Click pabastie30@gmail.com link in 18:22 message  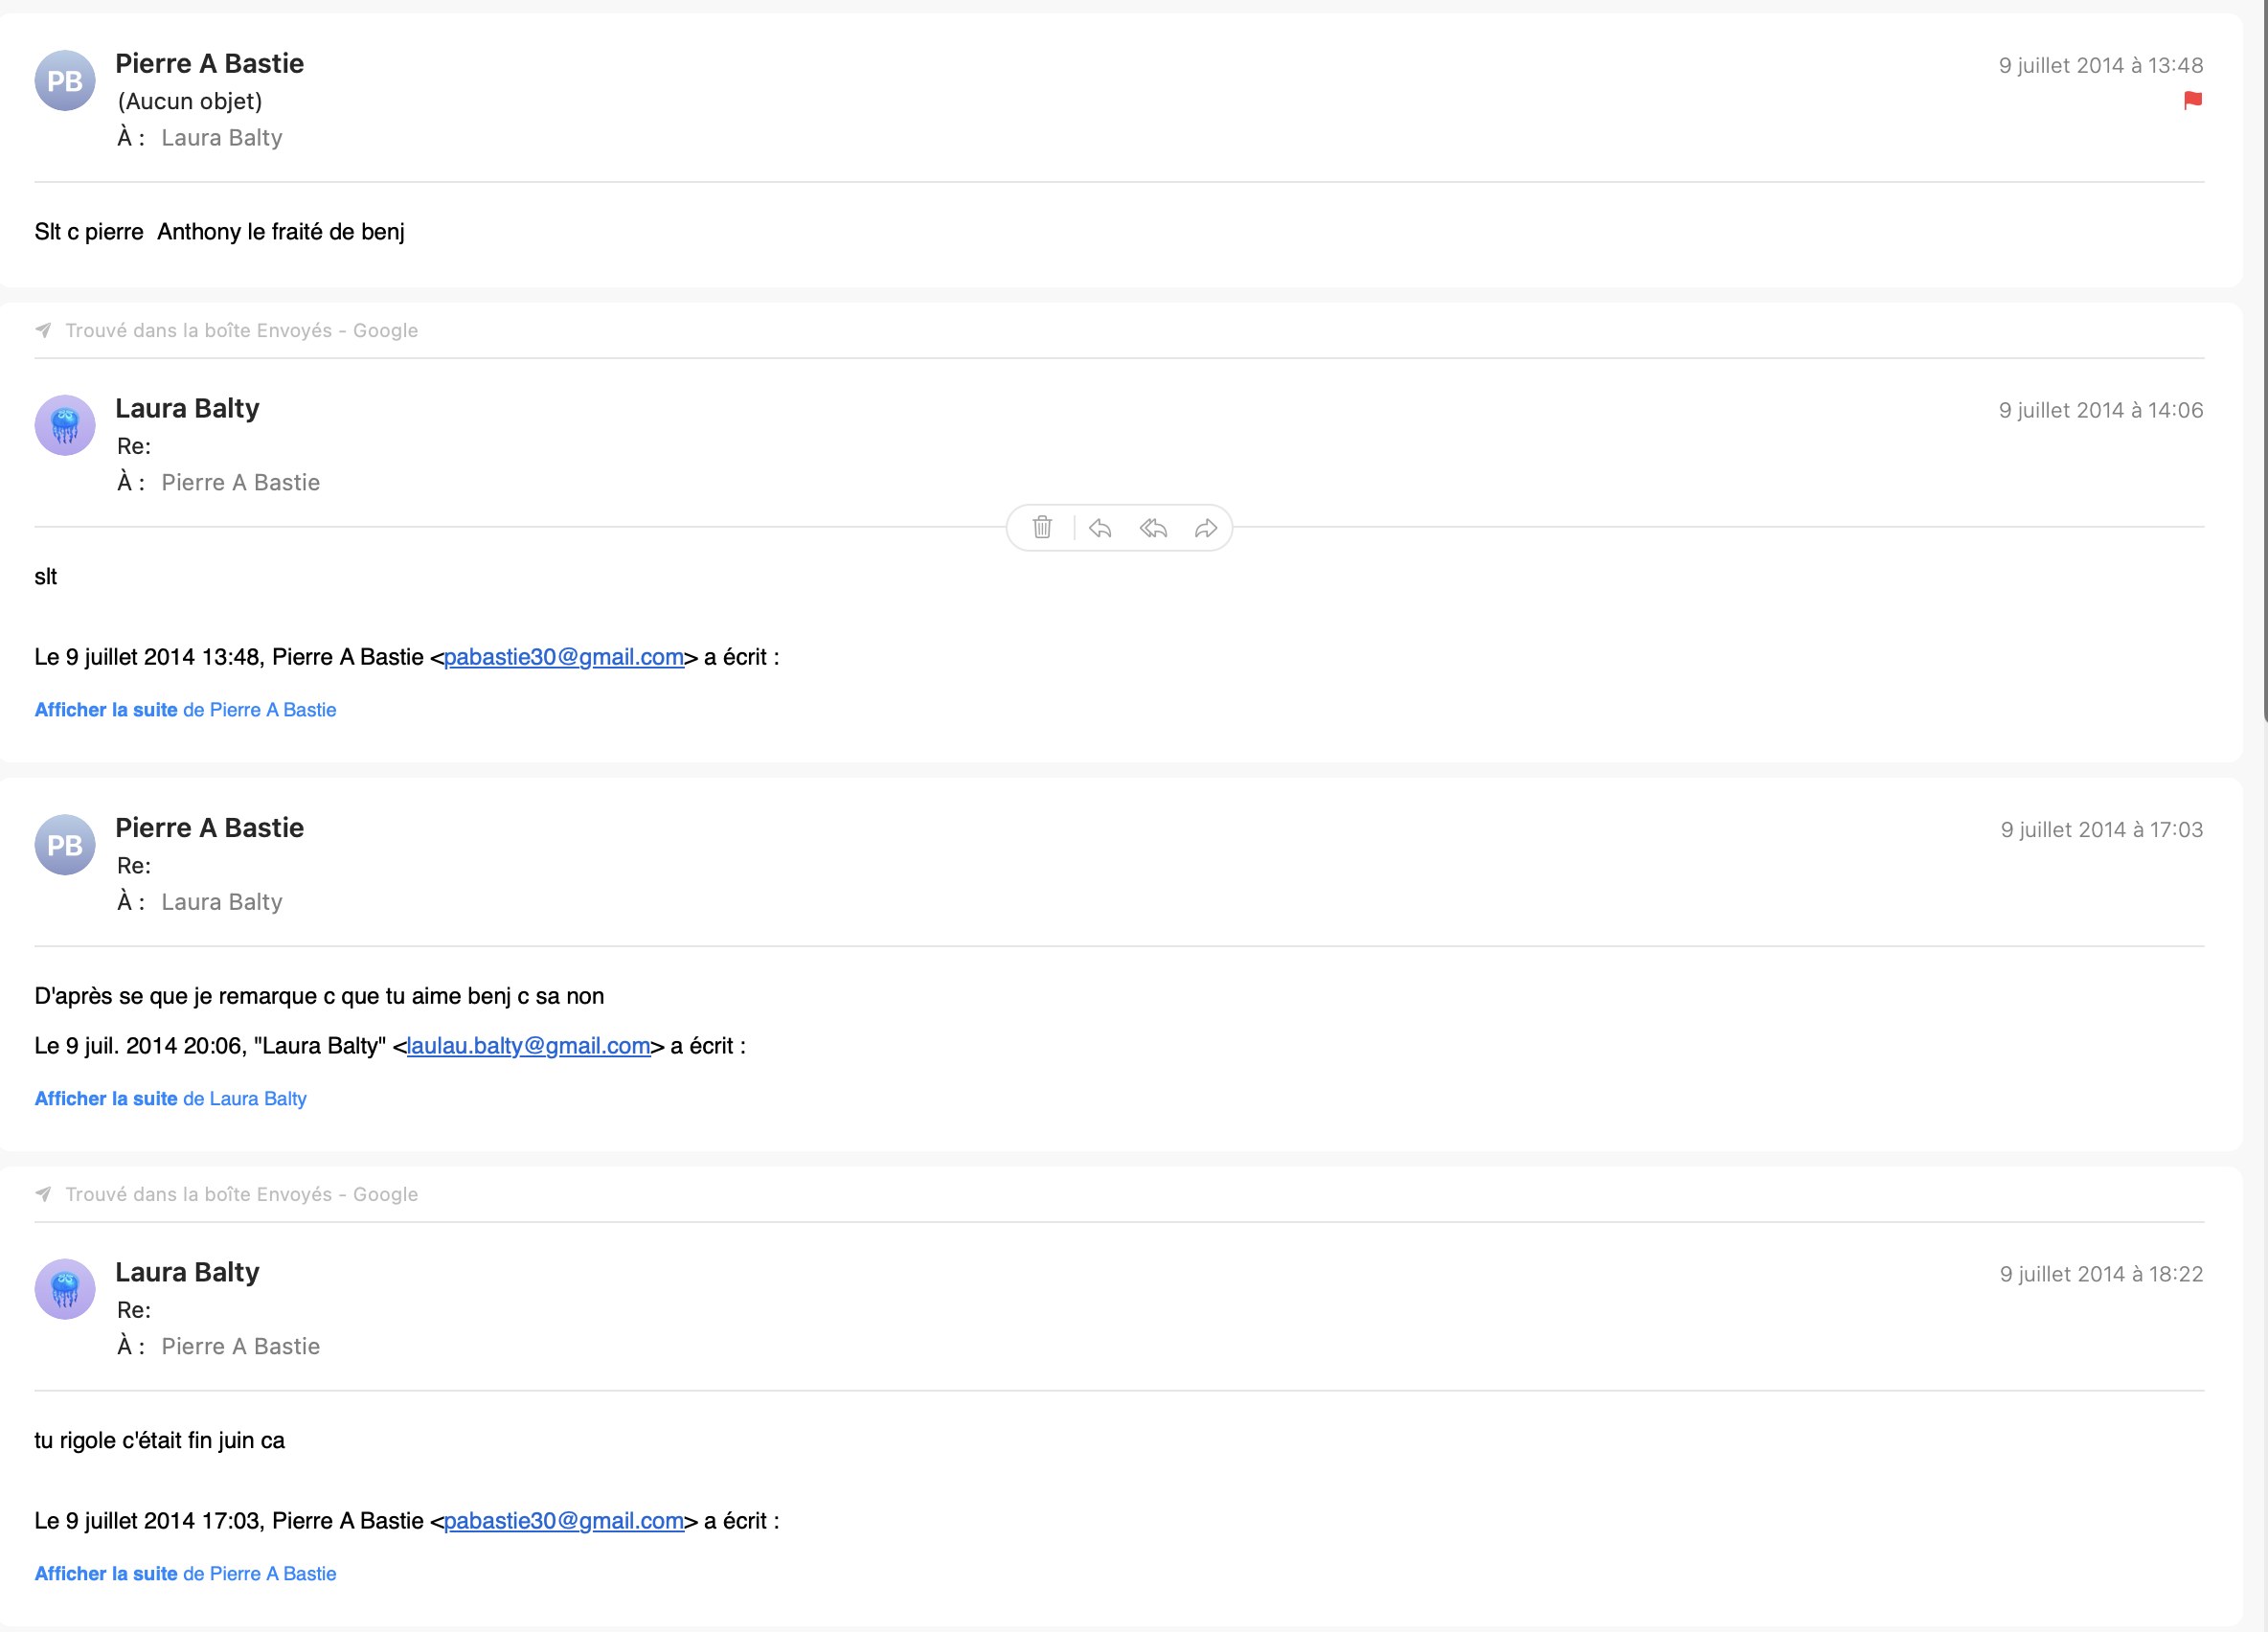pyautogui.click(x=563, y=1521)
